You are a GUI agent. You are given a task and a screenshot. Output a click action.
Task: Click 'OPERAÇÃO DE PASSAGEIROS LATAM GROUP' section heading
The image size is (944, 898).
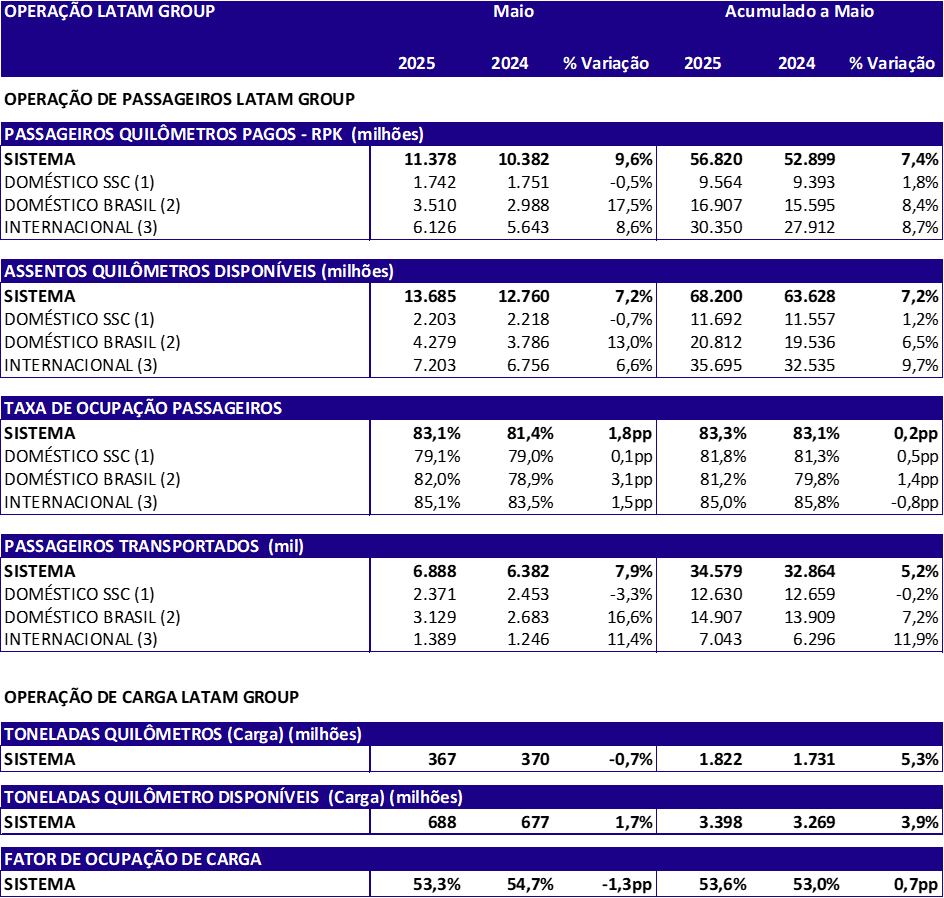click(x=179, y=99)
